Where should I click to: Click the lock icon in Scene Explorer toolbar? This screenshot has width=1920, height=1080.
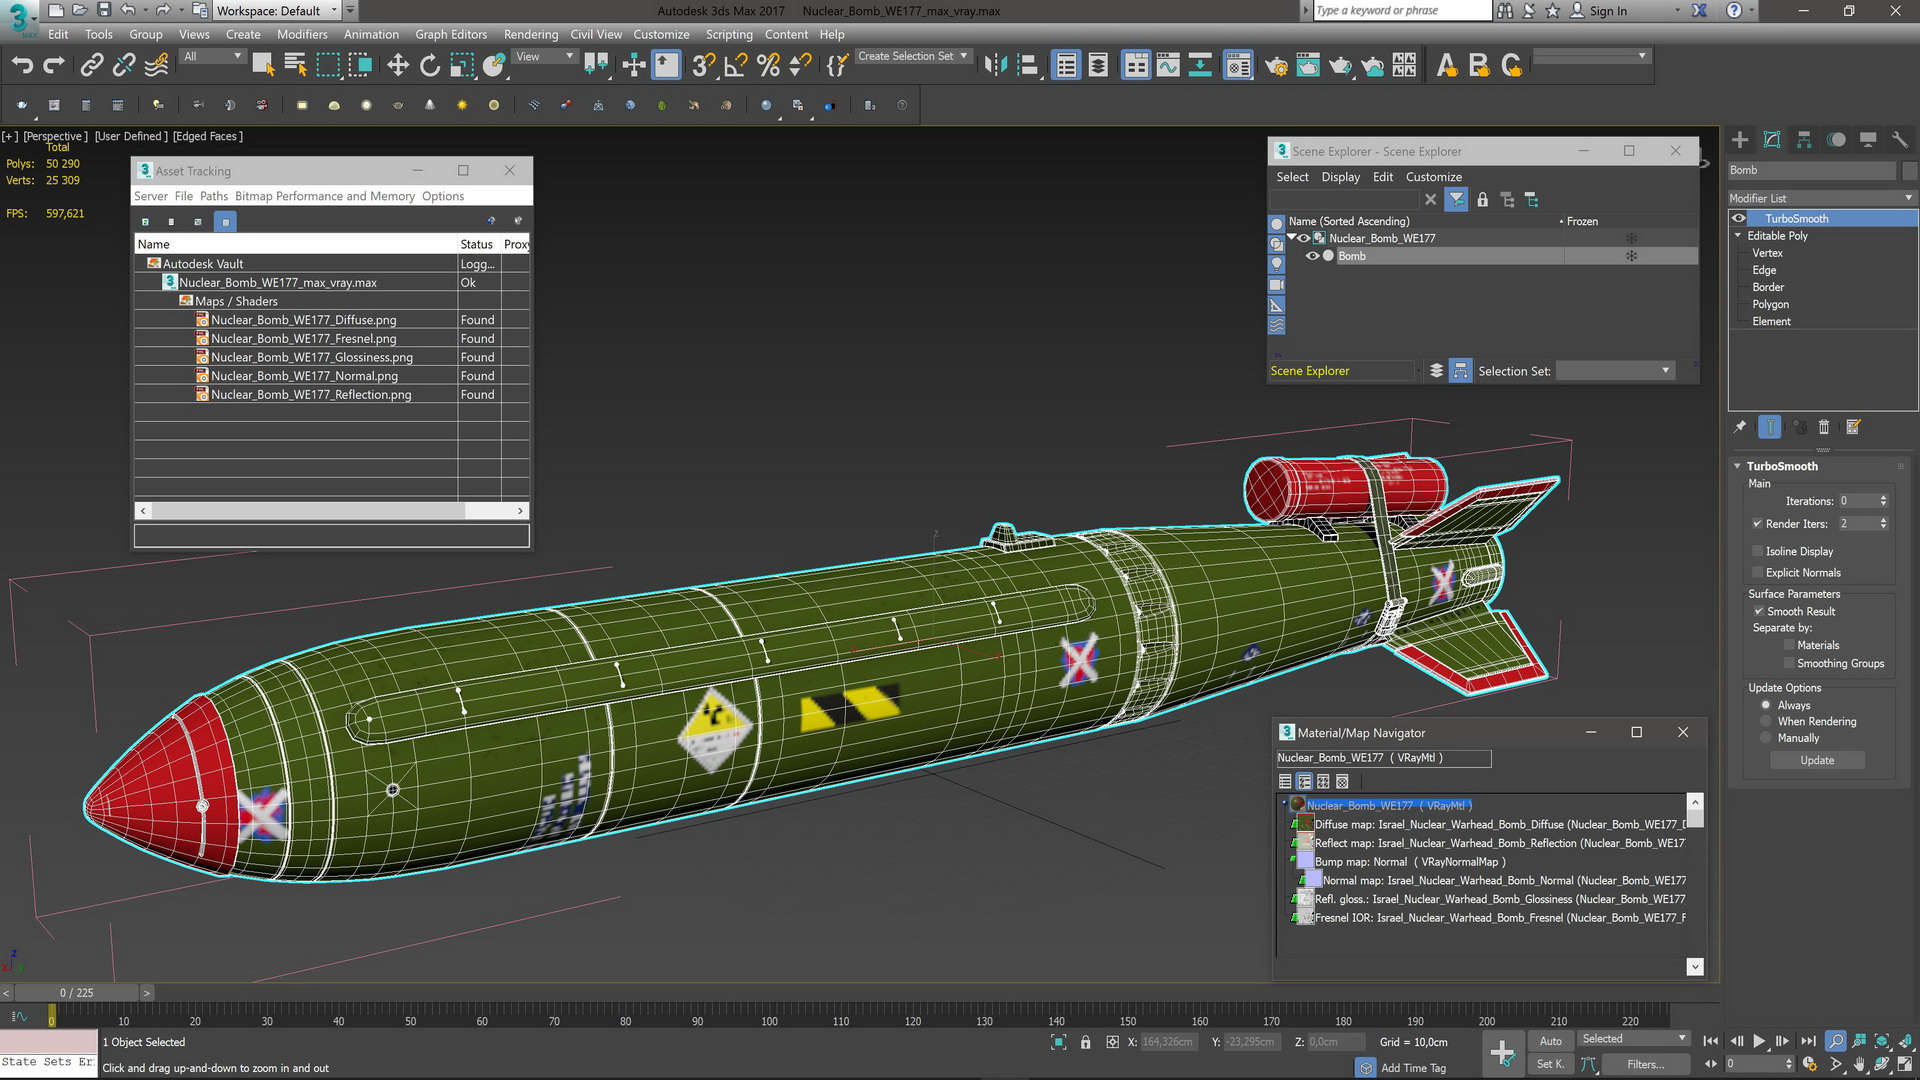(x=1483, y=200)
